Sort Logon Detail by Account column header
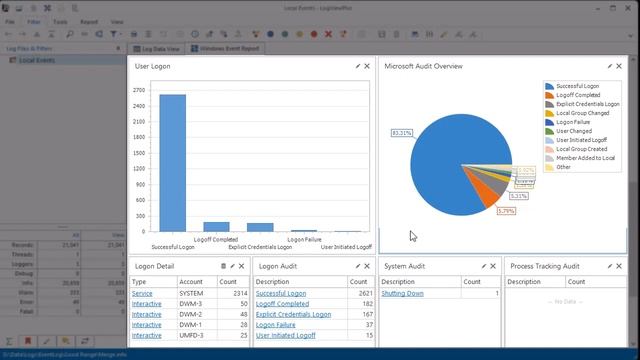Viewport: 640px width, 360px height. coord(197,282)
